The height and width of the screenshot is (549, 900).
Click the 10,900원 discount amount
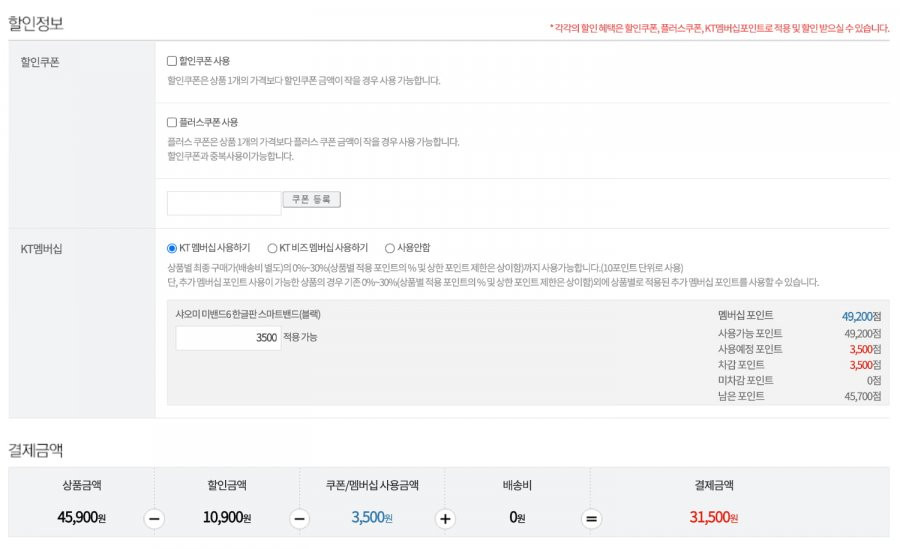pyautogui.click(x=227, y=517)
